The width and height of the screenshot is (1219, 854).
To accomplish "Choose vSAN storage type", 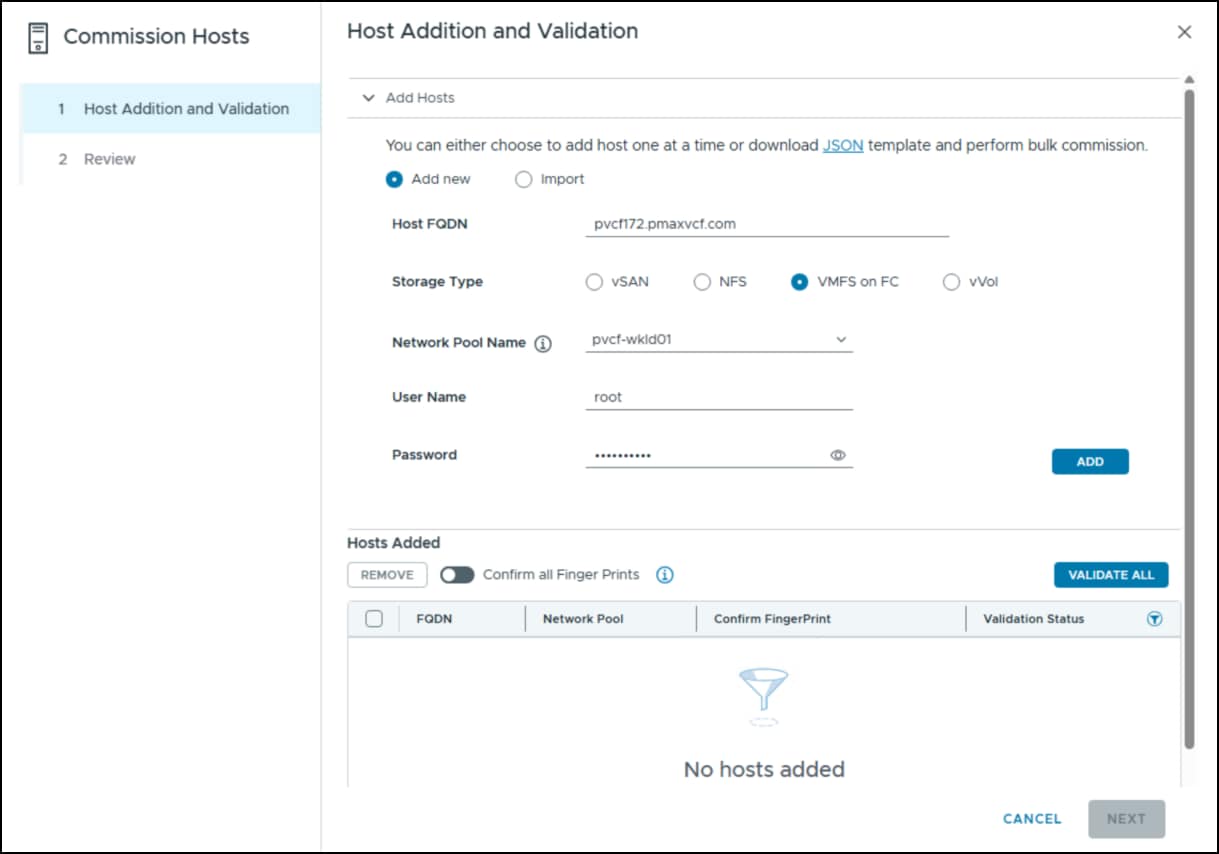I will (594, 282).
